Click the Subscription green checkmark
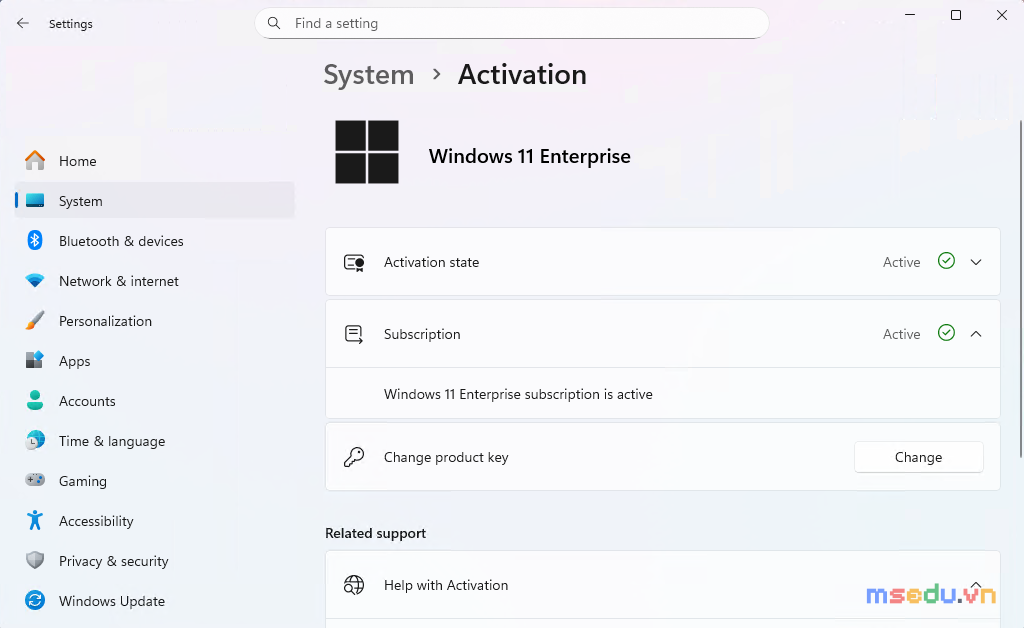The height and width of the screenshot is (628, 1024). (946, 333)
